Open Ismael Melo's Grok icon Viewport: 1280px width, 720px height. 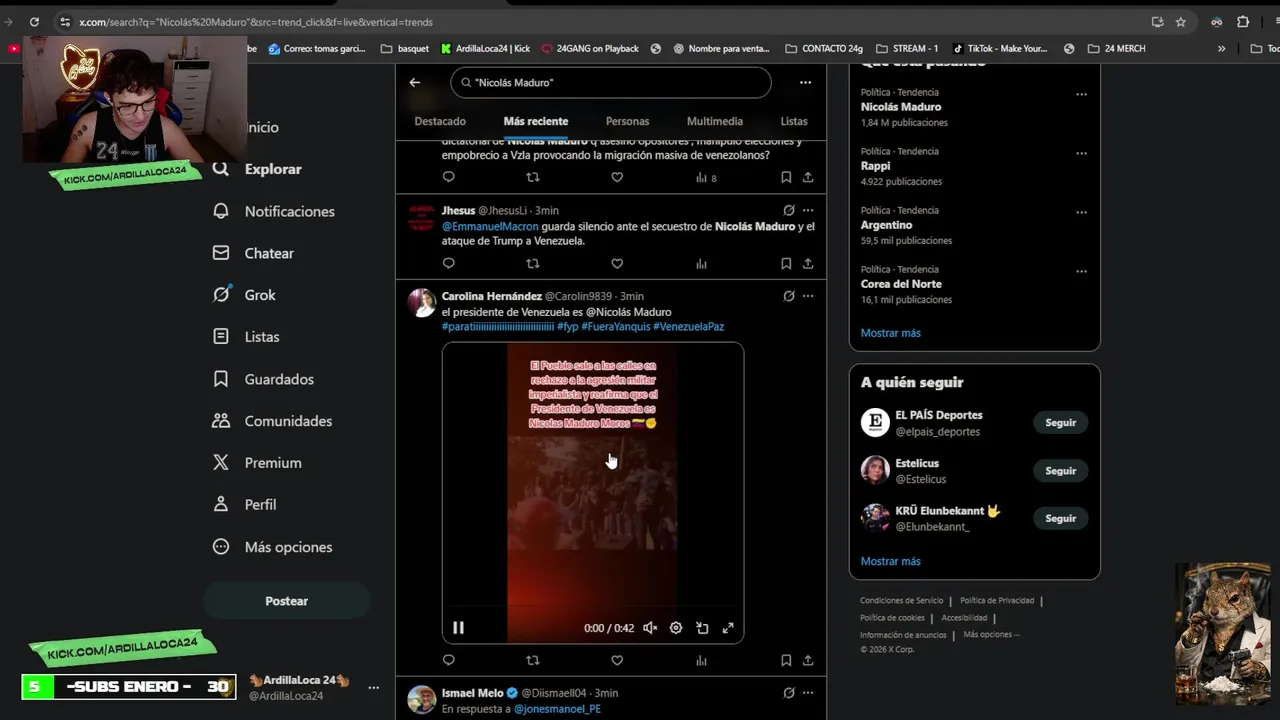pyautogui.click(x=789, y=693)
